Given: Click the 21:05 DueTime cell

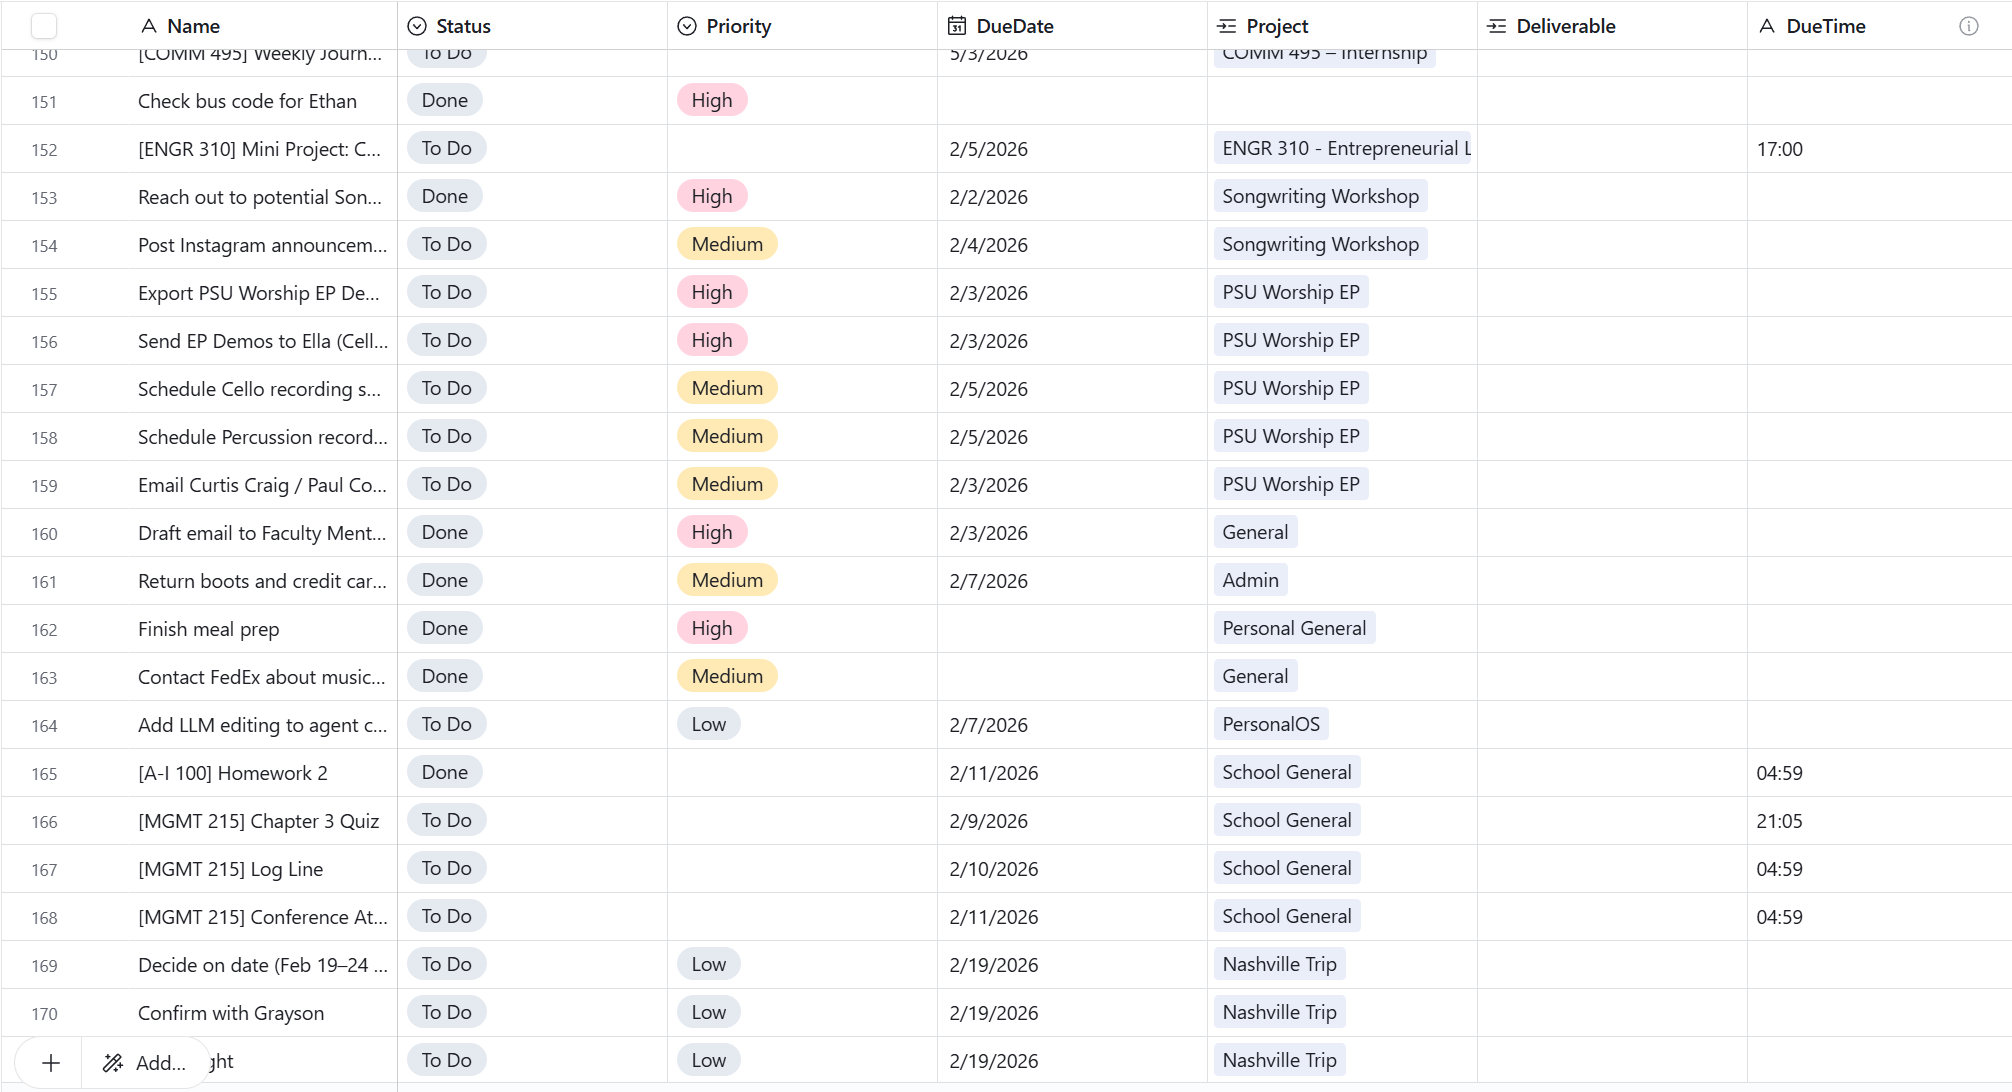Looking at the screenshot, I should tap(1779, 821).
